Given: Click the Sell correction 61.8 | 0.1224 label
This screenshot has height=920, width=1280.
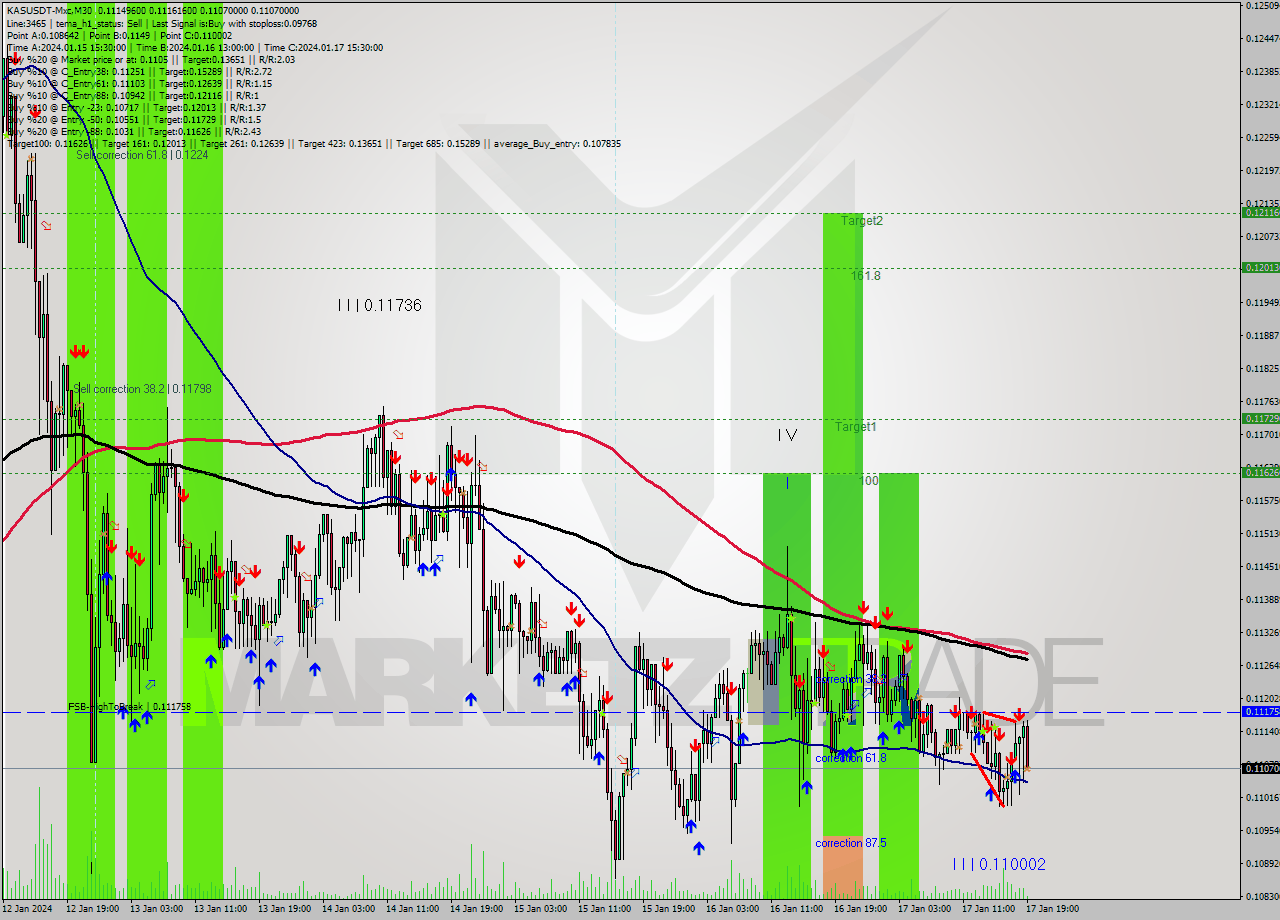Looking at the screenshot, I should 142,155.
